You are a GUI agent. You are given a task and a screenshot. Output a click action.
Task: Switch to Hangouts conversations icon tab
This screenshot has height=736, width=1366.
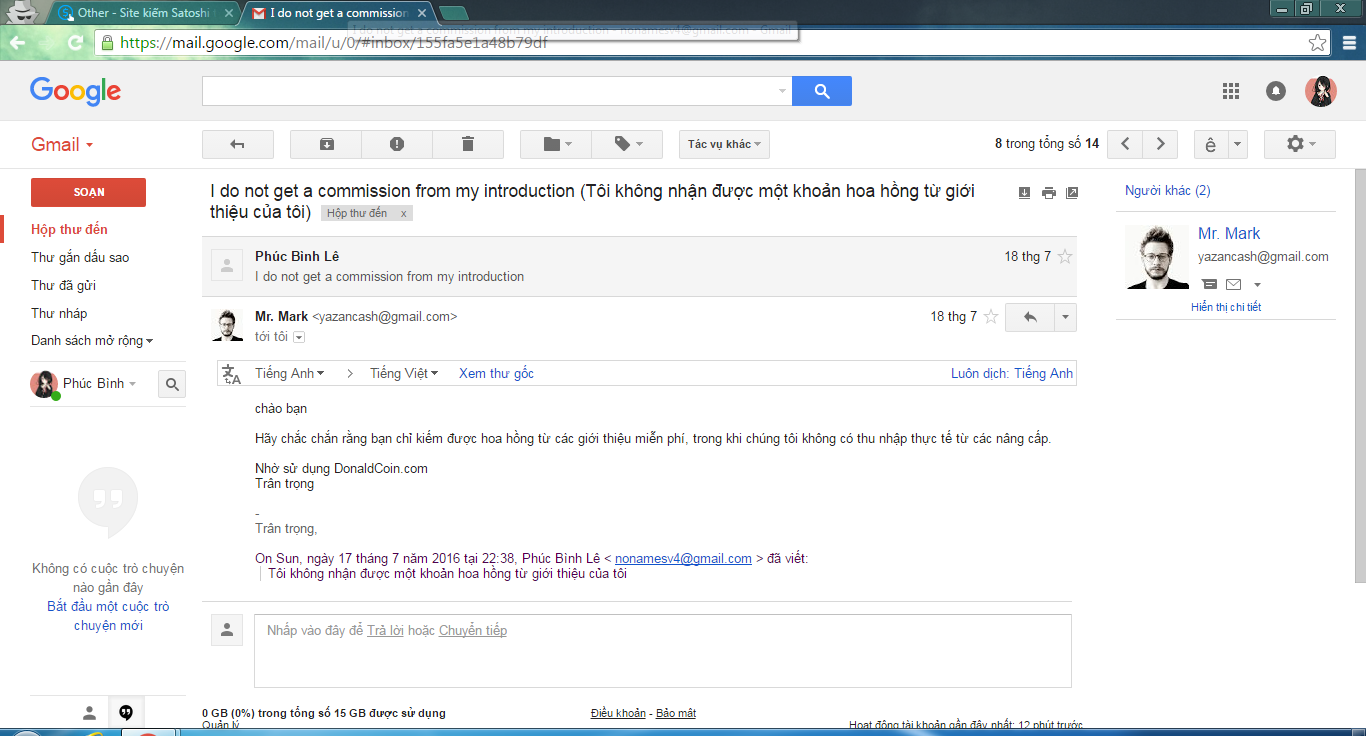point(126,713)
